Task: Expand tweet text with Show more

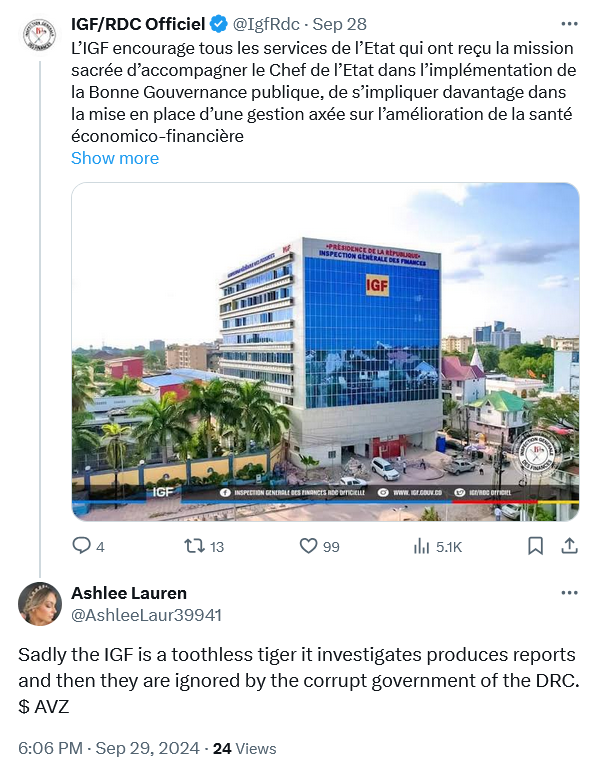Action: (115, 158)
